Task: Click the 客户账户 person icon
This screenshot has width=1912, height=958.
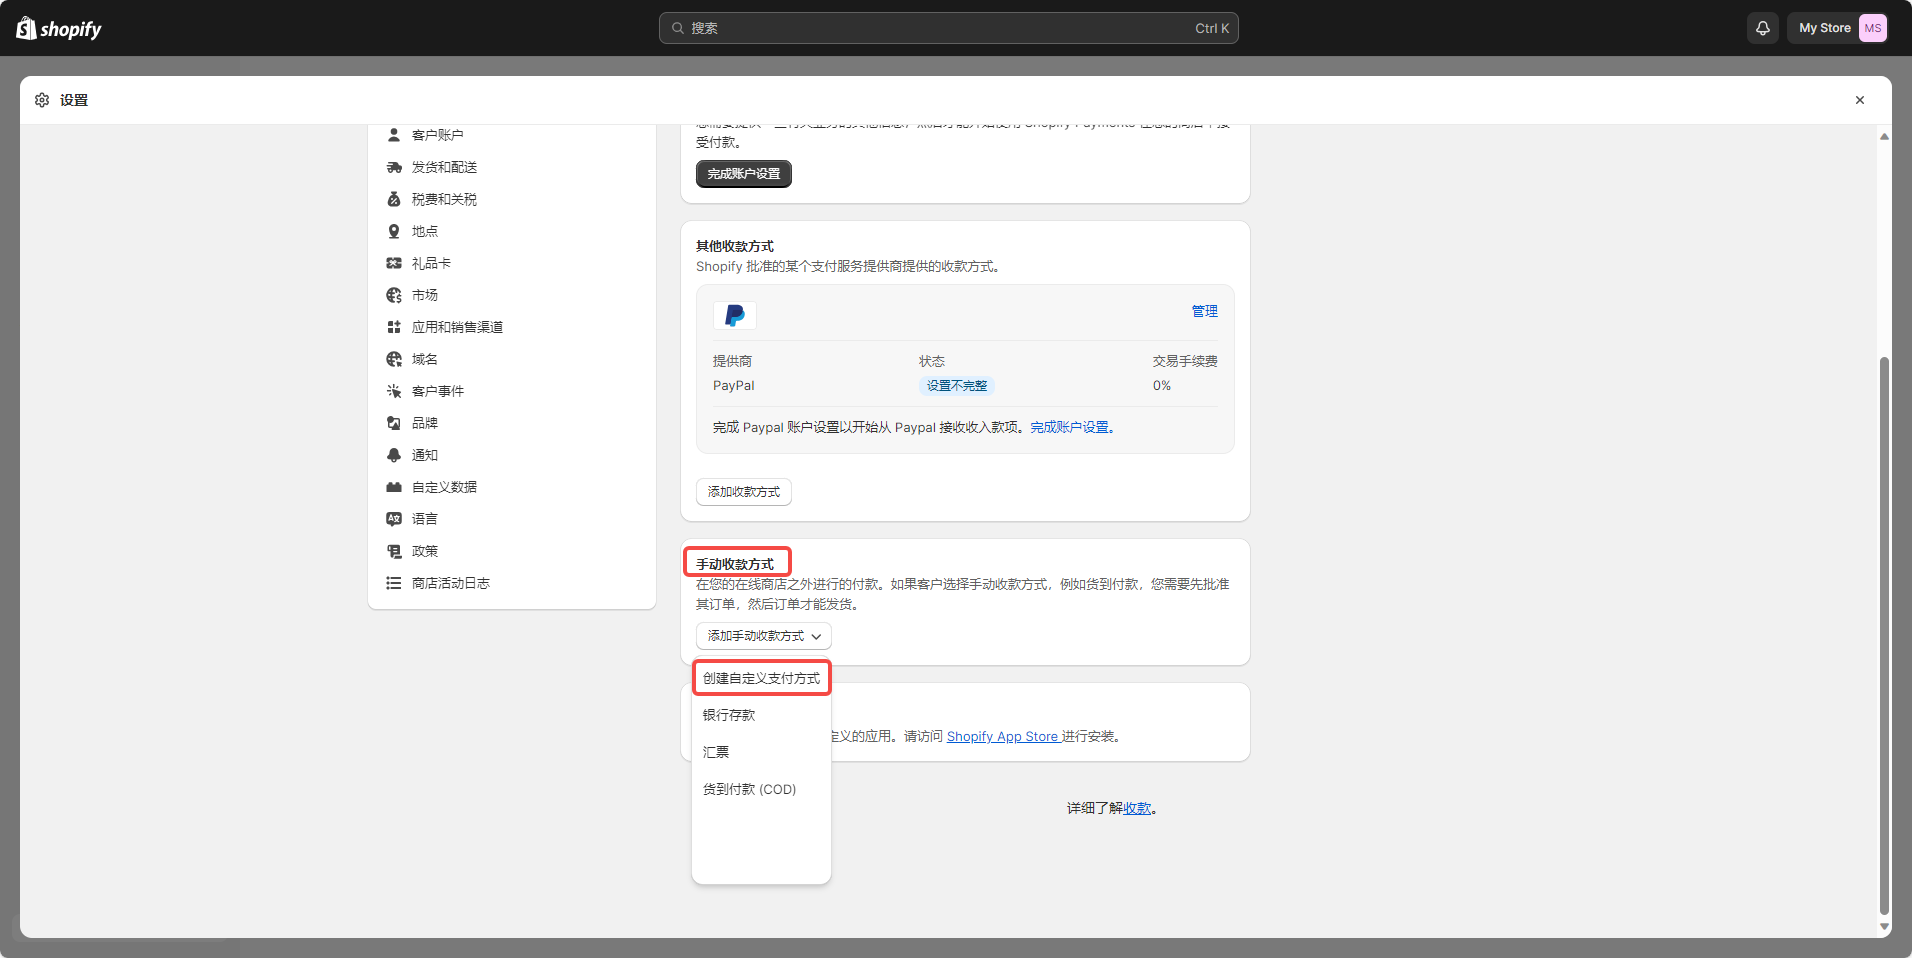Action: [x=394, y=135]
